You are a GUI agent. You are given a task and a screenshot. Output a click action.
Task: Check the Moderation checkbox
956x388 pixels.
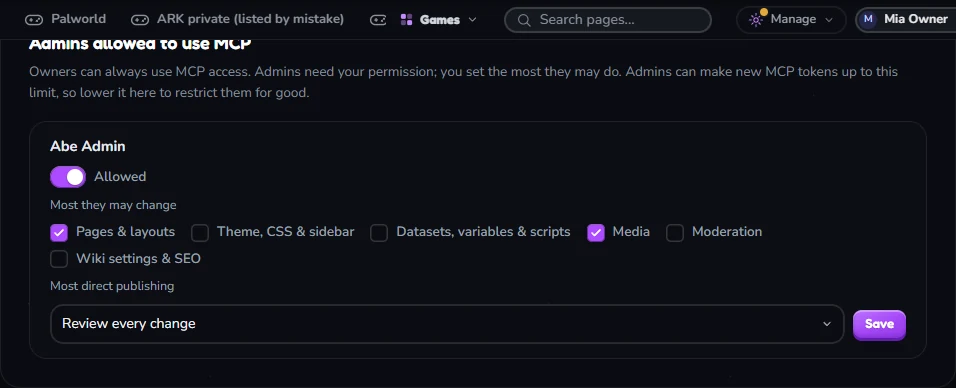(x=675, y=232)
